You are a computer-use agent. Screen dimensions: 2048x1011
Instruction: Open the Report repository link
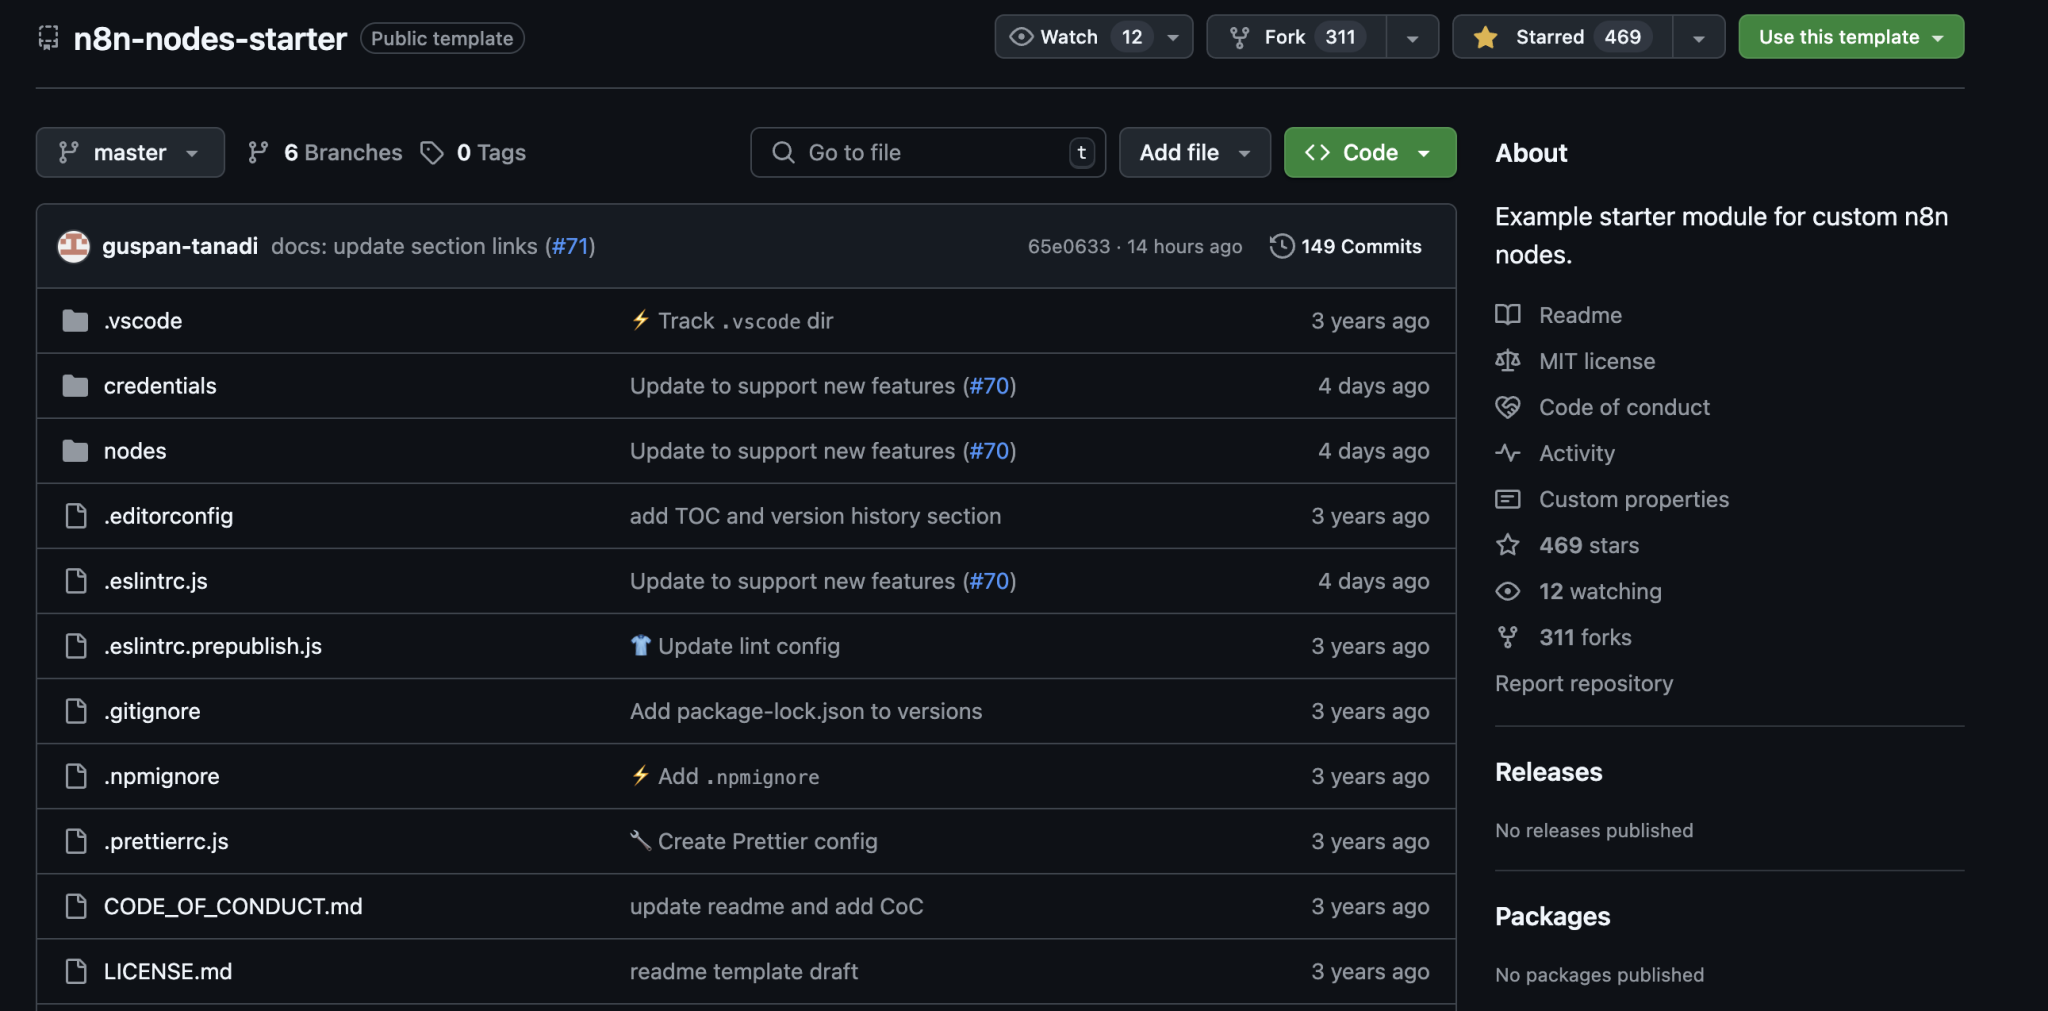pyautogui.click(x=1583, y=683)
